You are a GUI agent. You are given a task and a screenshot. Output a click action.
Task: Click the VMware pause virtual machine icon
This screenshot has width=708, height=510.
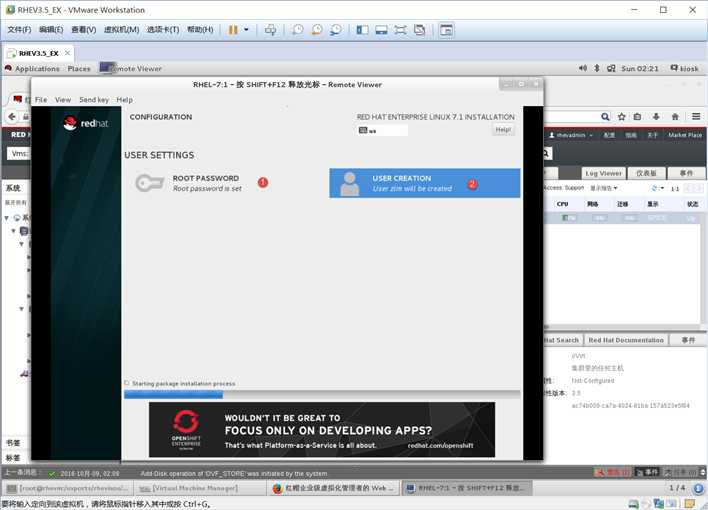click(233, 30)
